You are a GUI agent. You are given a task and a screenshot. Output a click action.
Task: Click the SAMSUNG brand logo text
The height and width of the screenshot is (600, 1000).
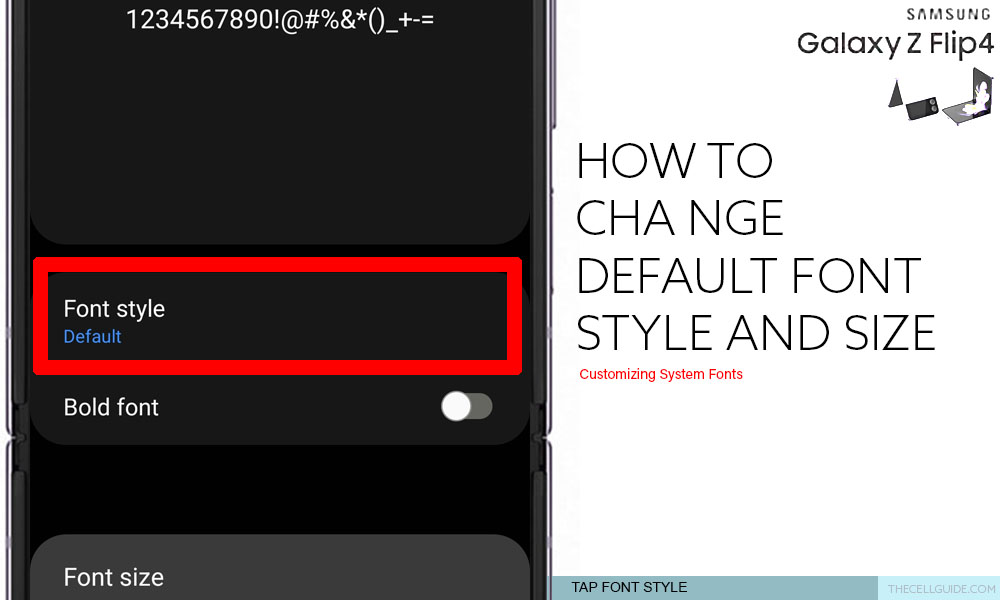pos(948,14)
